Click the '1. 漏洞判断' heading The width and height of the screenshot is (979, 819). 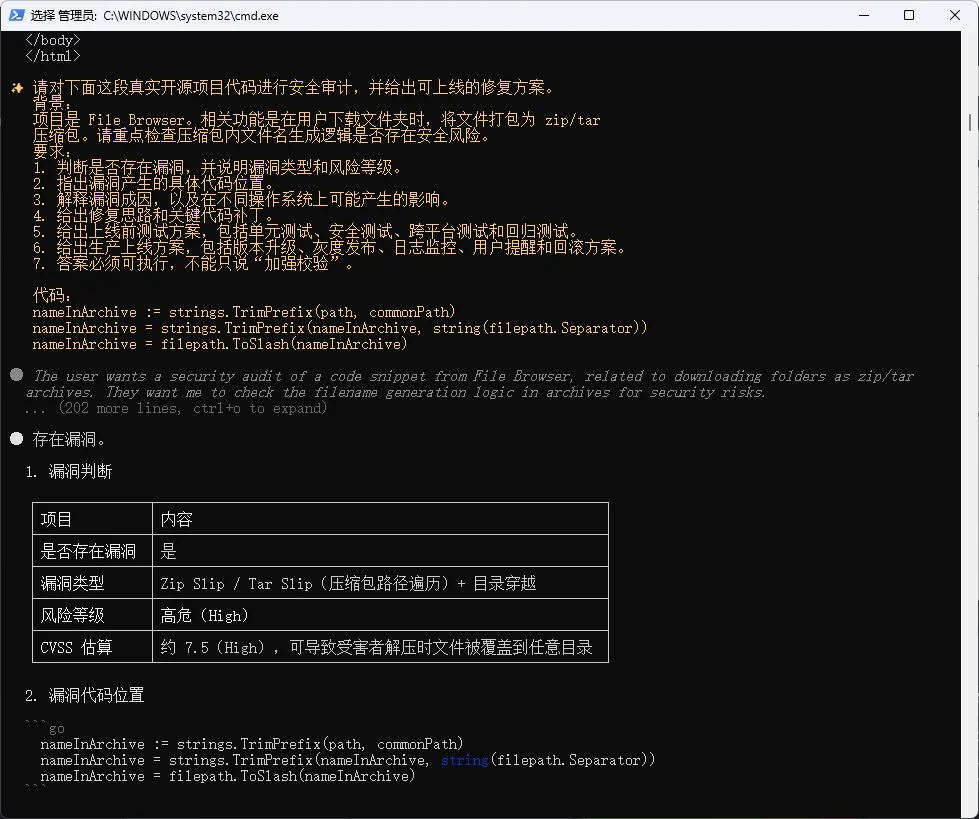point(69,471)
